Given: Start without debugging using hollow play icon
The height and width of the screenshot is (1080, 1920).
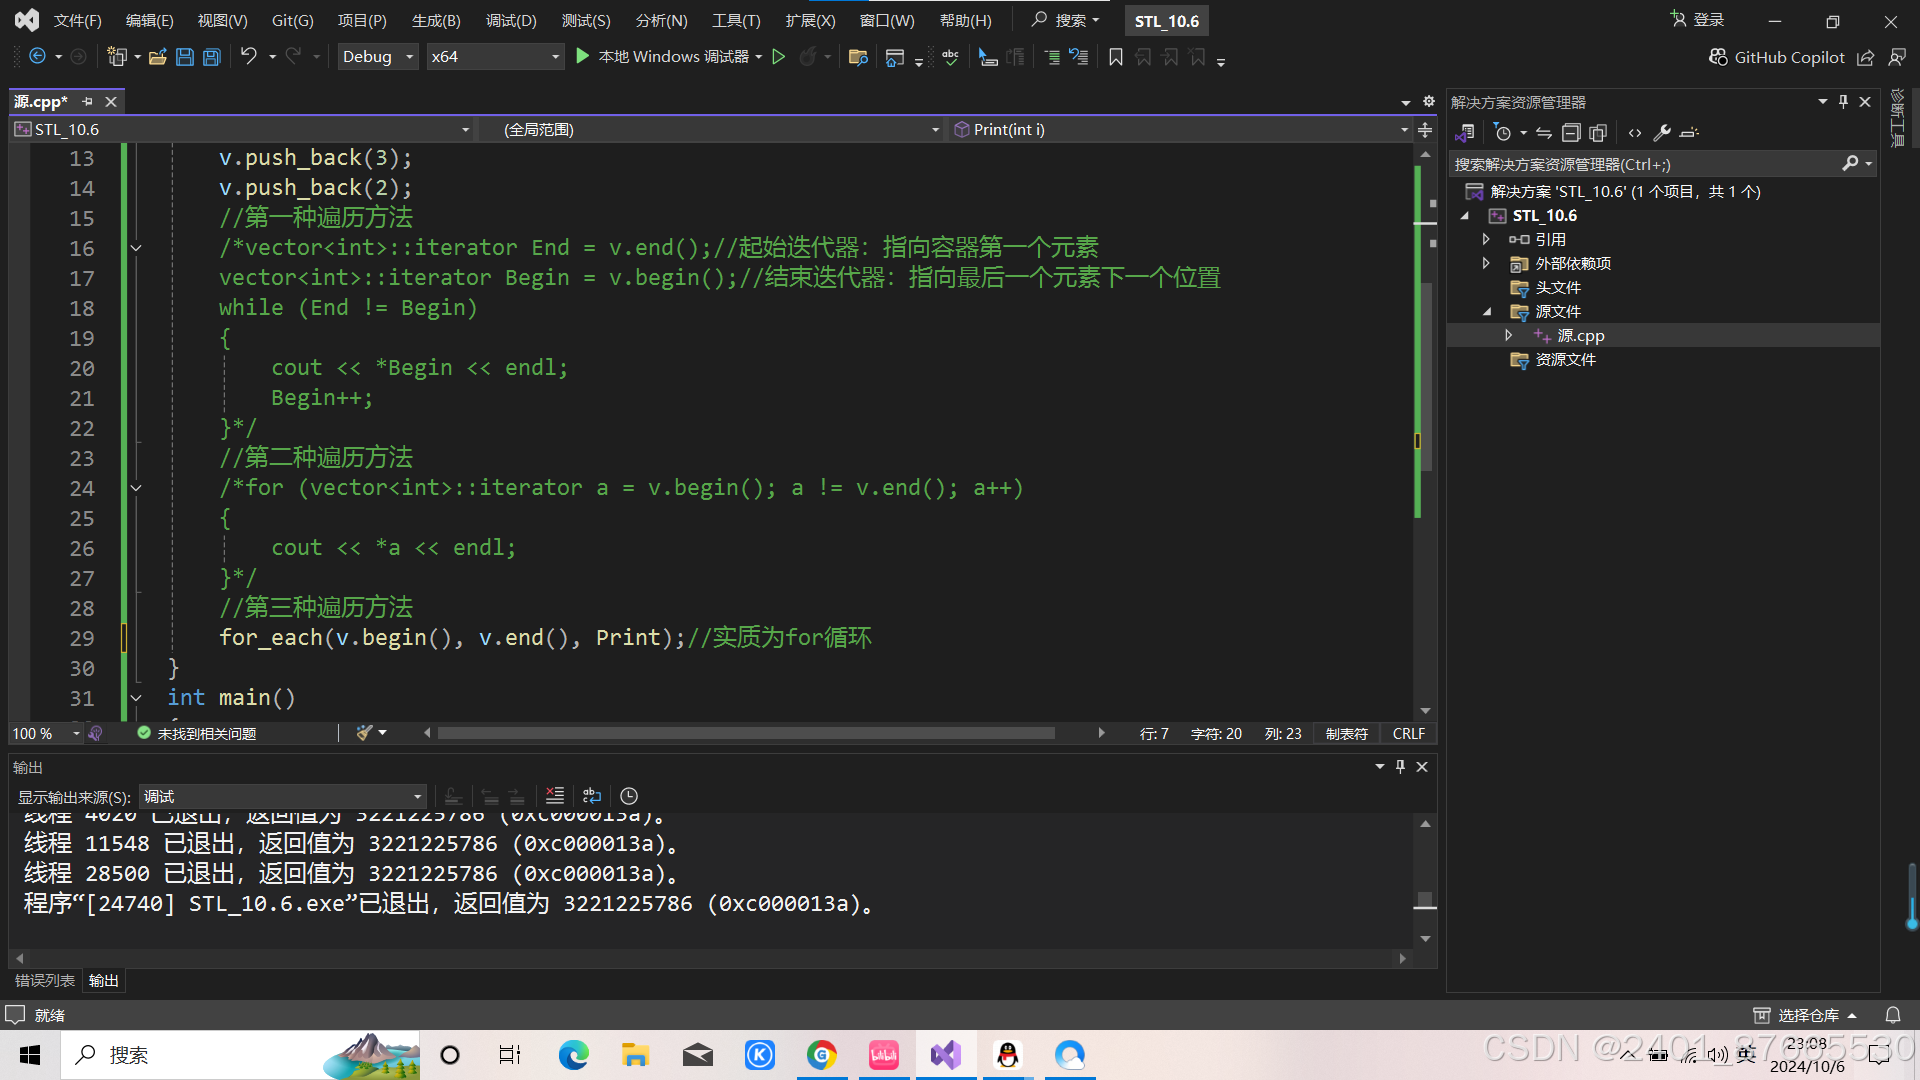Looking at the screenshot, I should point(779,57).
